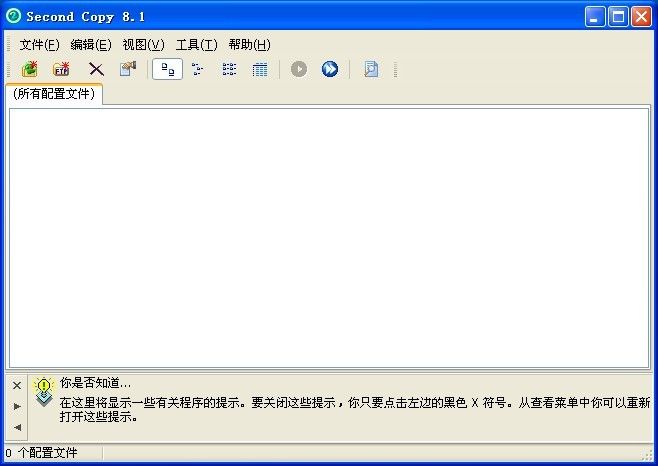Open the profile properties toolbar icon
Image resolution: width=658 pixels, height=466 pixels.
point(127,69)
